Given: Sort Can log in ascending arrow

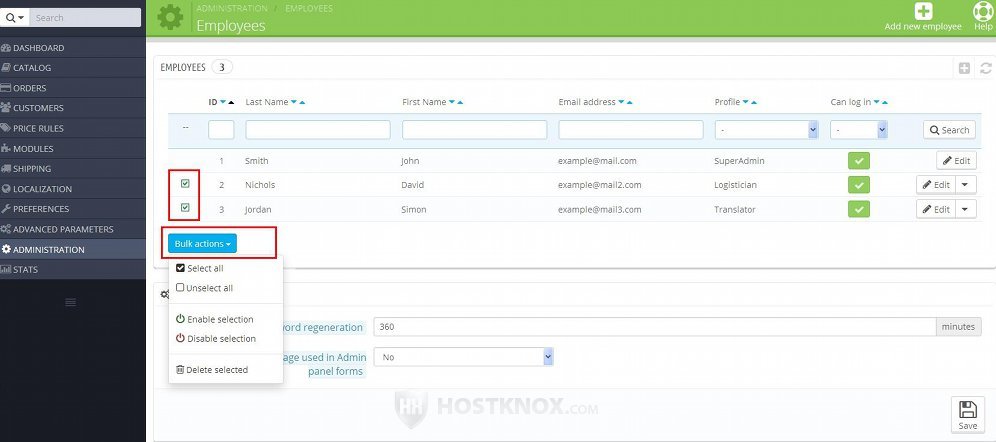Looking at the screenshot, I should [885, 102].
